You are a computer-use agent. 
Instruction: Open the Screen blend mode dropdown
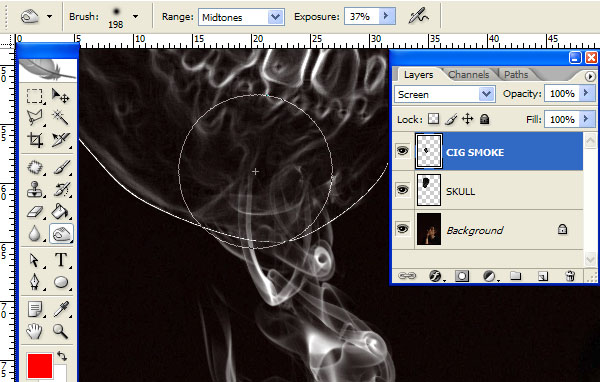(x=445, y=94)
